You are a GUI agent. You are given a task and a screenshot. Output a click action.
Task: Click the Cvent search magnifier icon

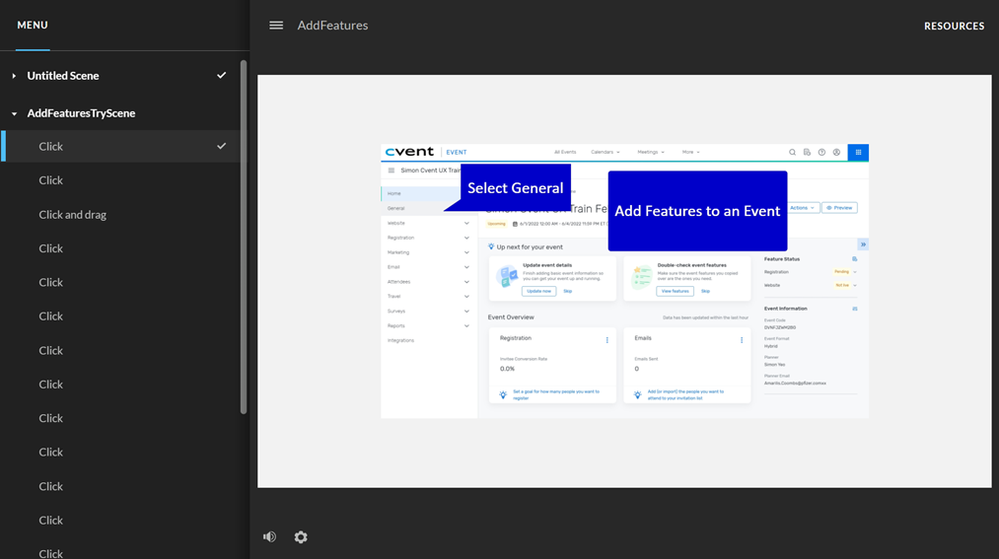(793, 152)
